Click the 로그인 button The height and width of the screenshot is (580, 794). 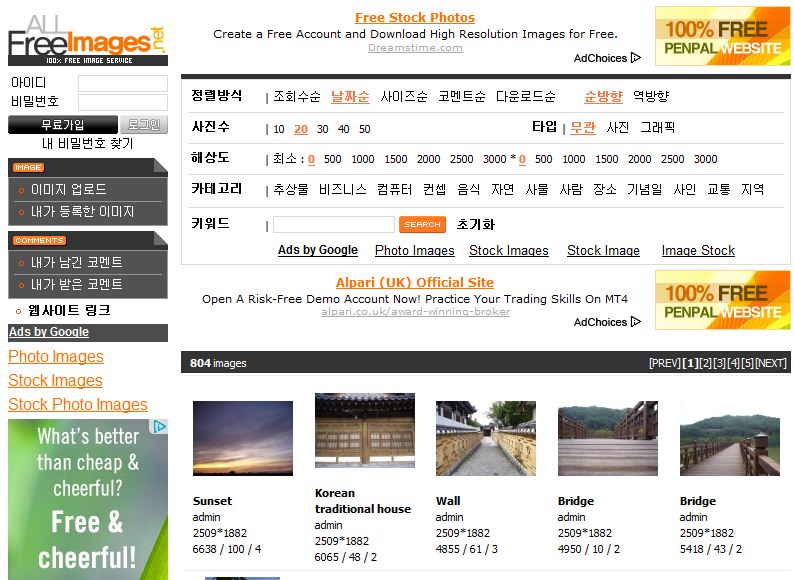click(144, 125)
